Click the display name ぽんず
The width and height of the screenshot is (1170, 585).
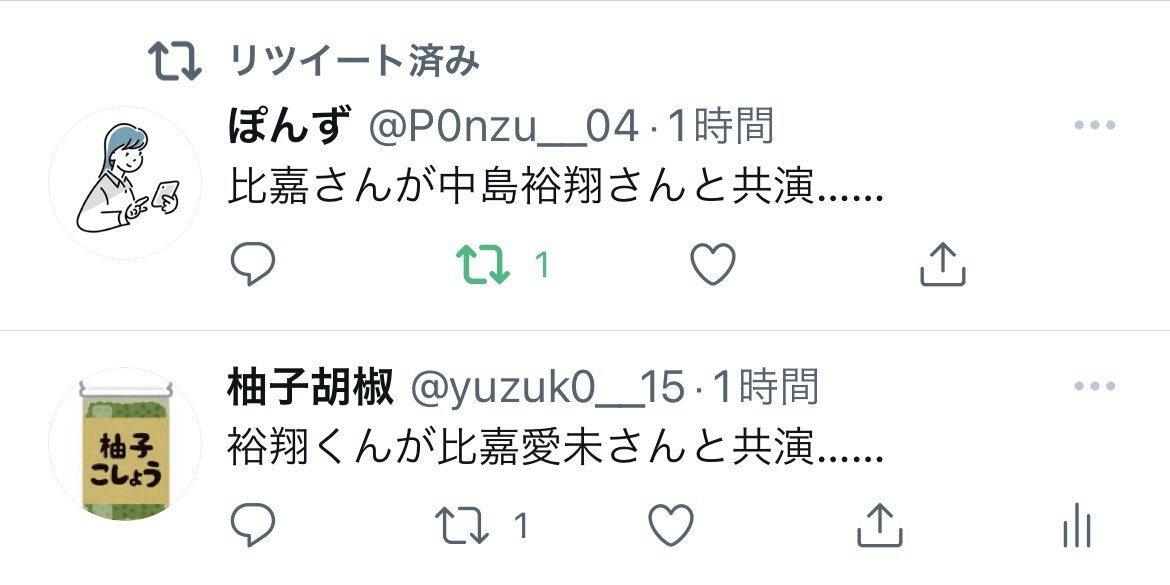[x=289, y=127]
